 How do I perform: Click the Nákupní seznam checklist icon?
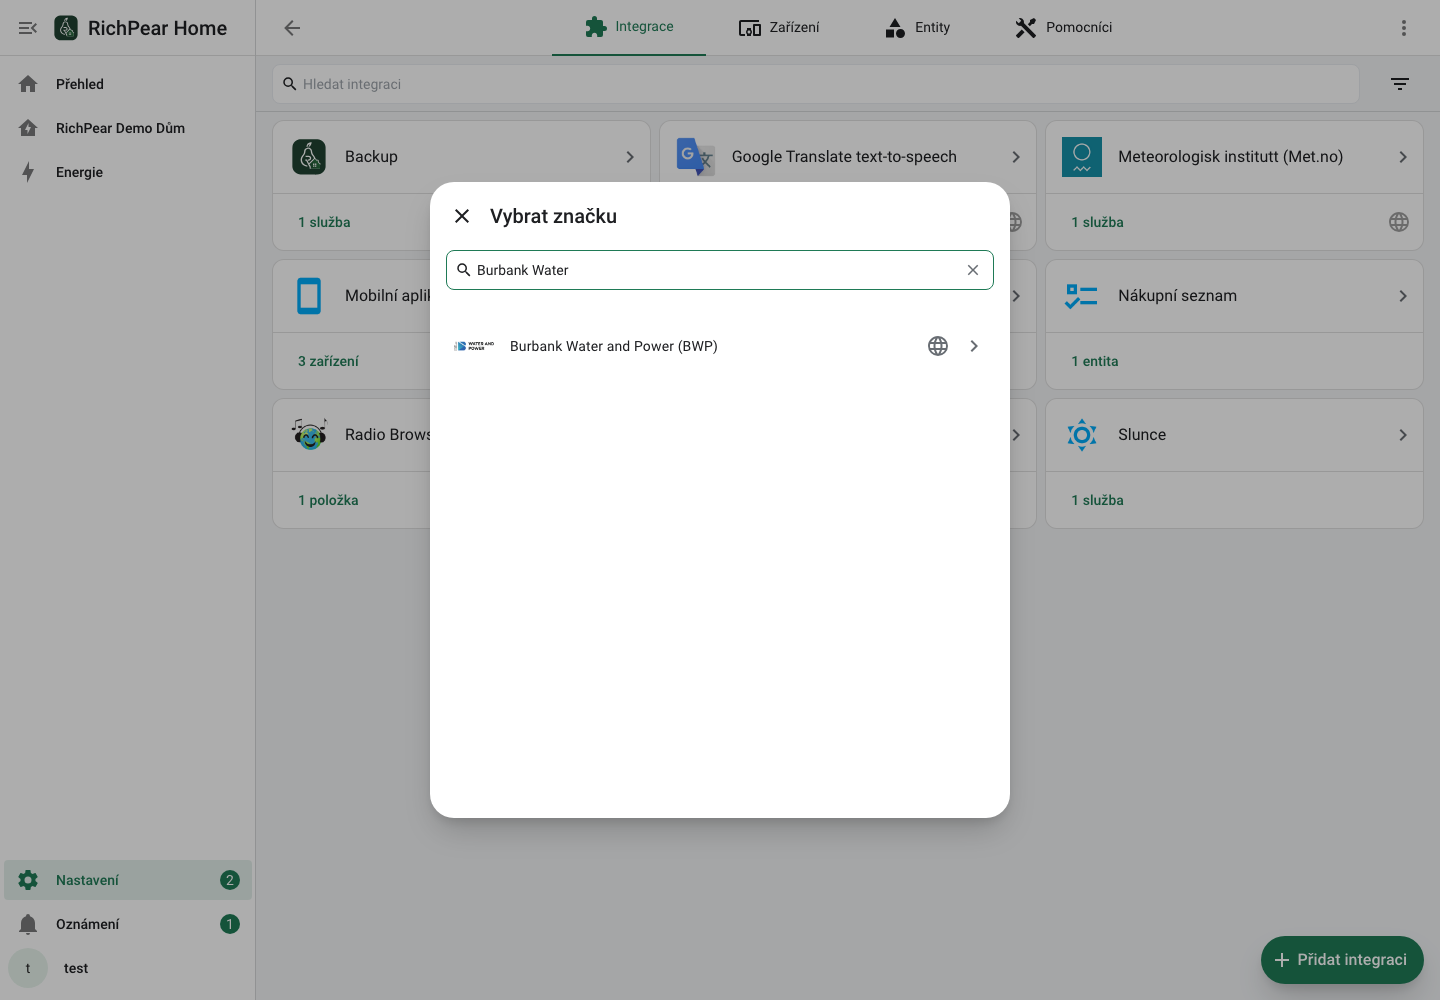pyautogui.click(x=1082, y=296)
